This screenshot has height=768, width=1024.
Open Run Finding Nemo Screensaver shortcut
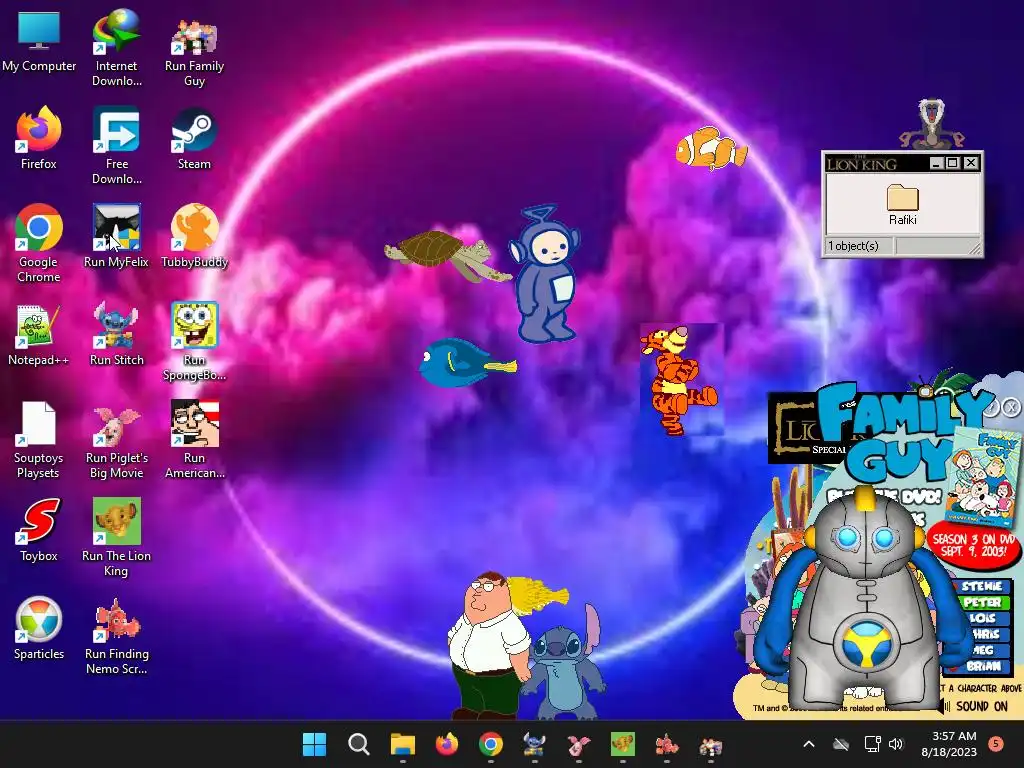click(x=116, y=635)
